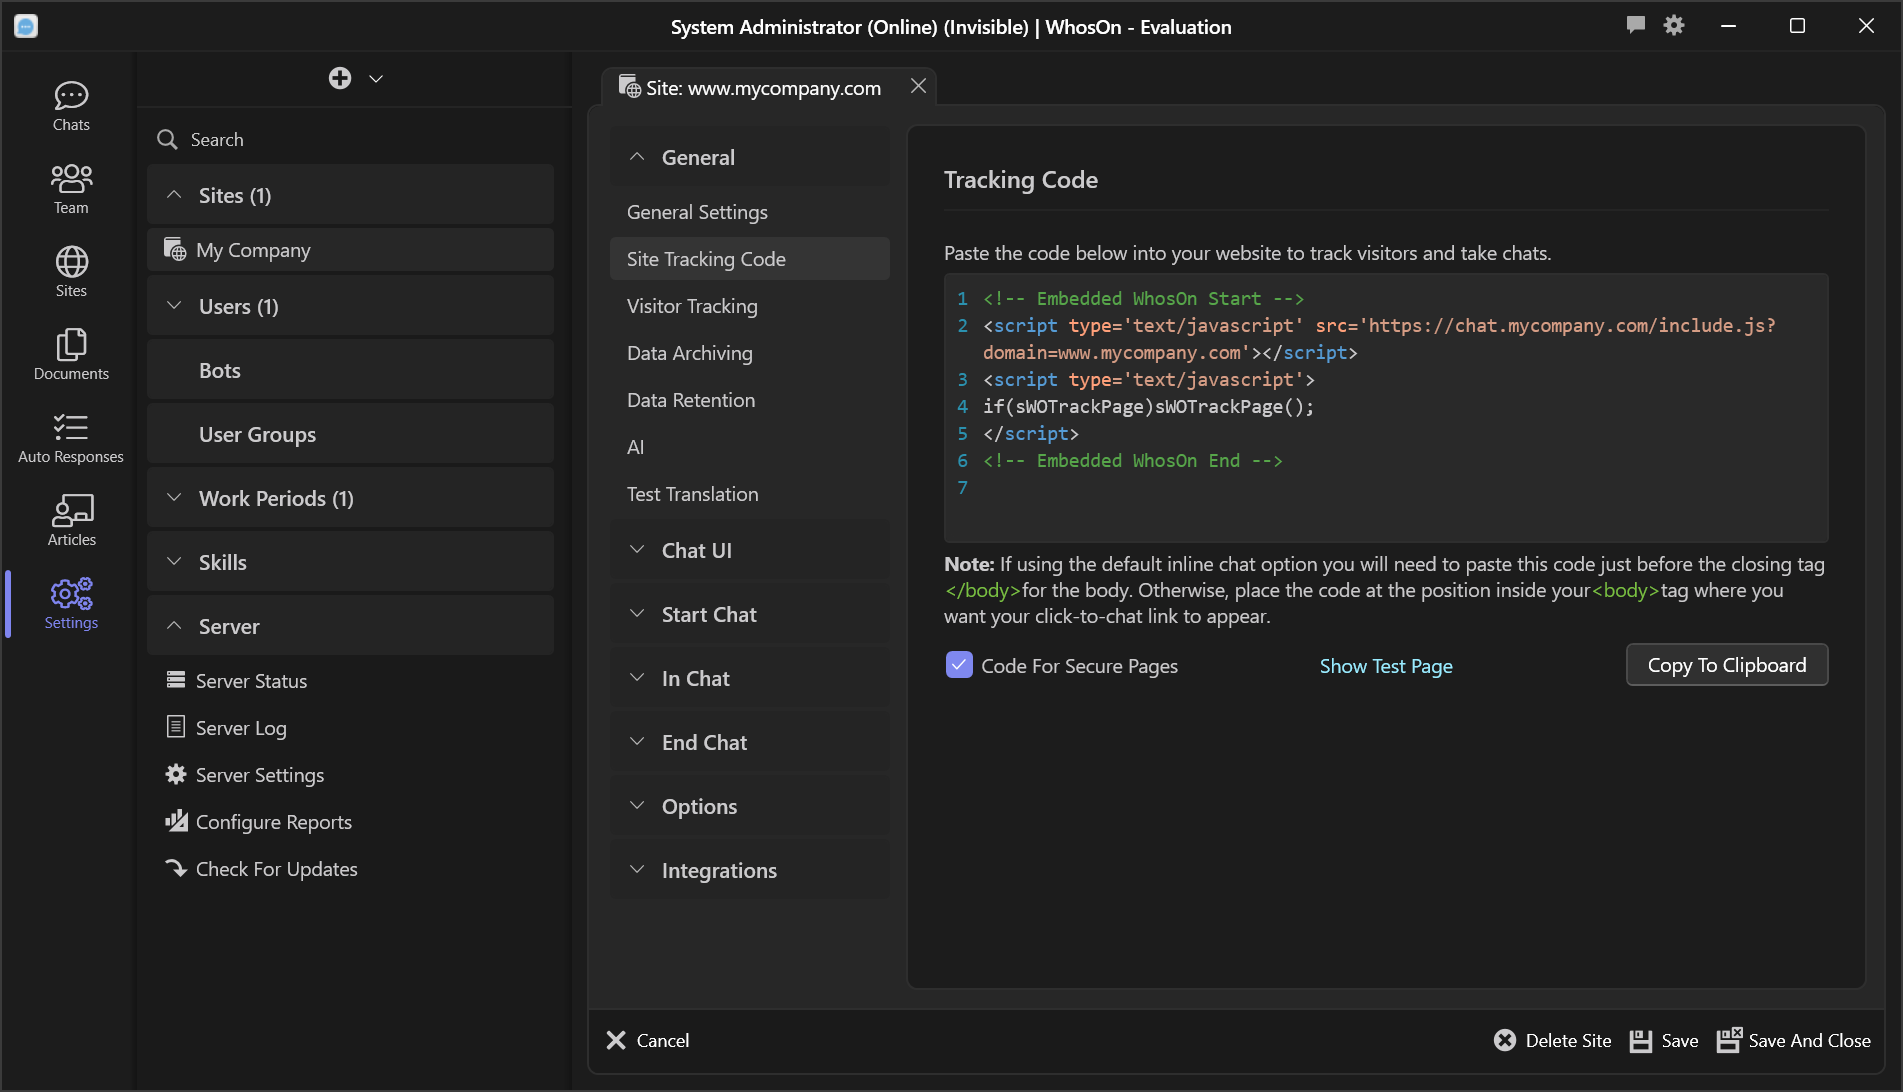Open the gear icon in title bar
The image size is (1903, 1092).
(1674, 25)
